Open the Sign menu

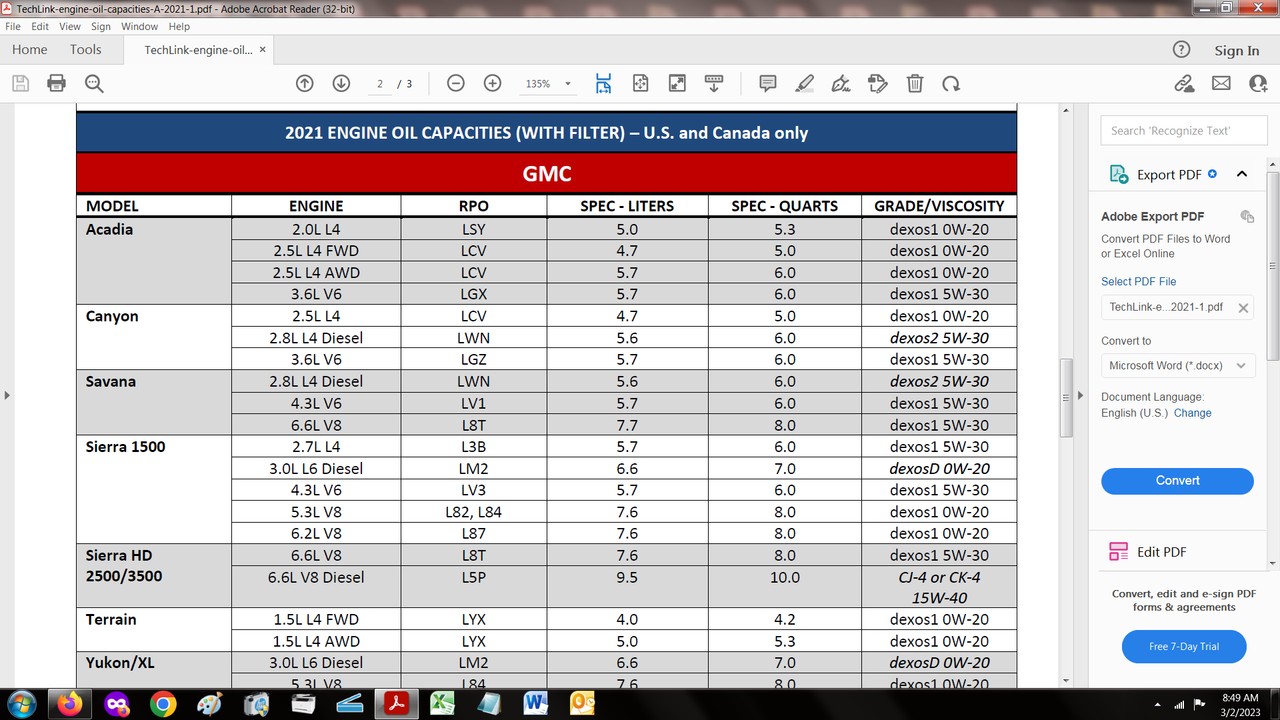click(101, 27)
